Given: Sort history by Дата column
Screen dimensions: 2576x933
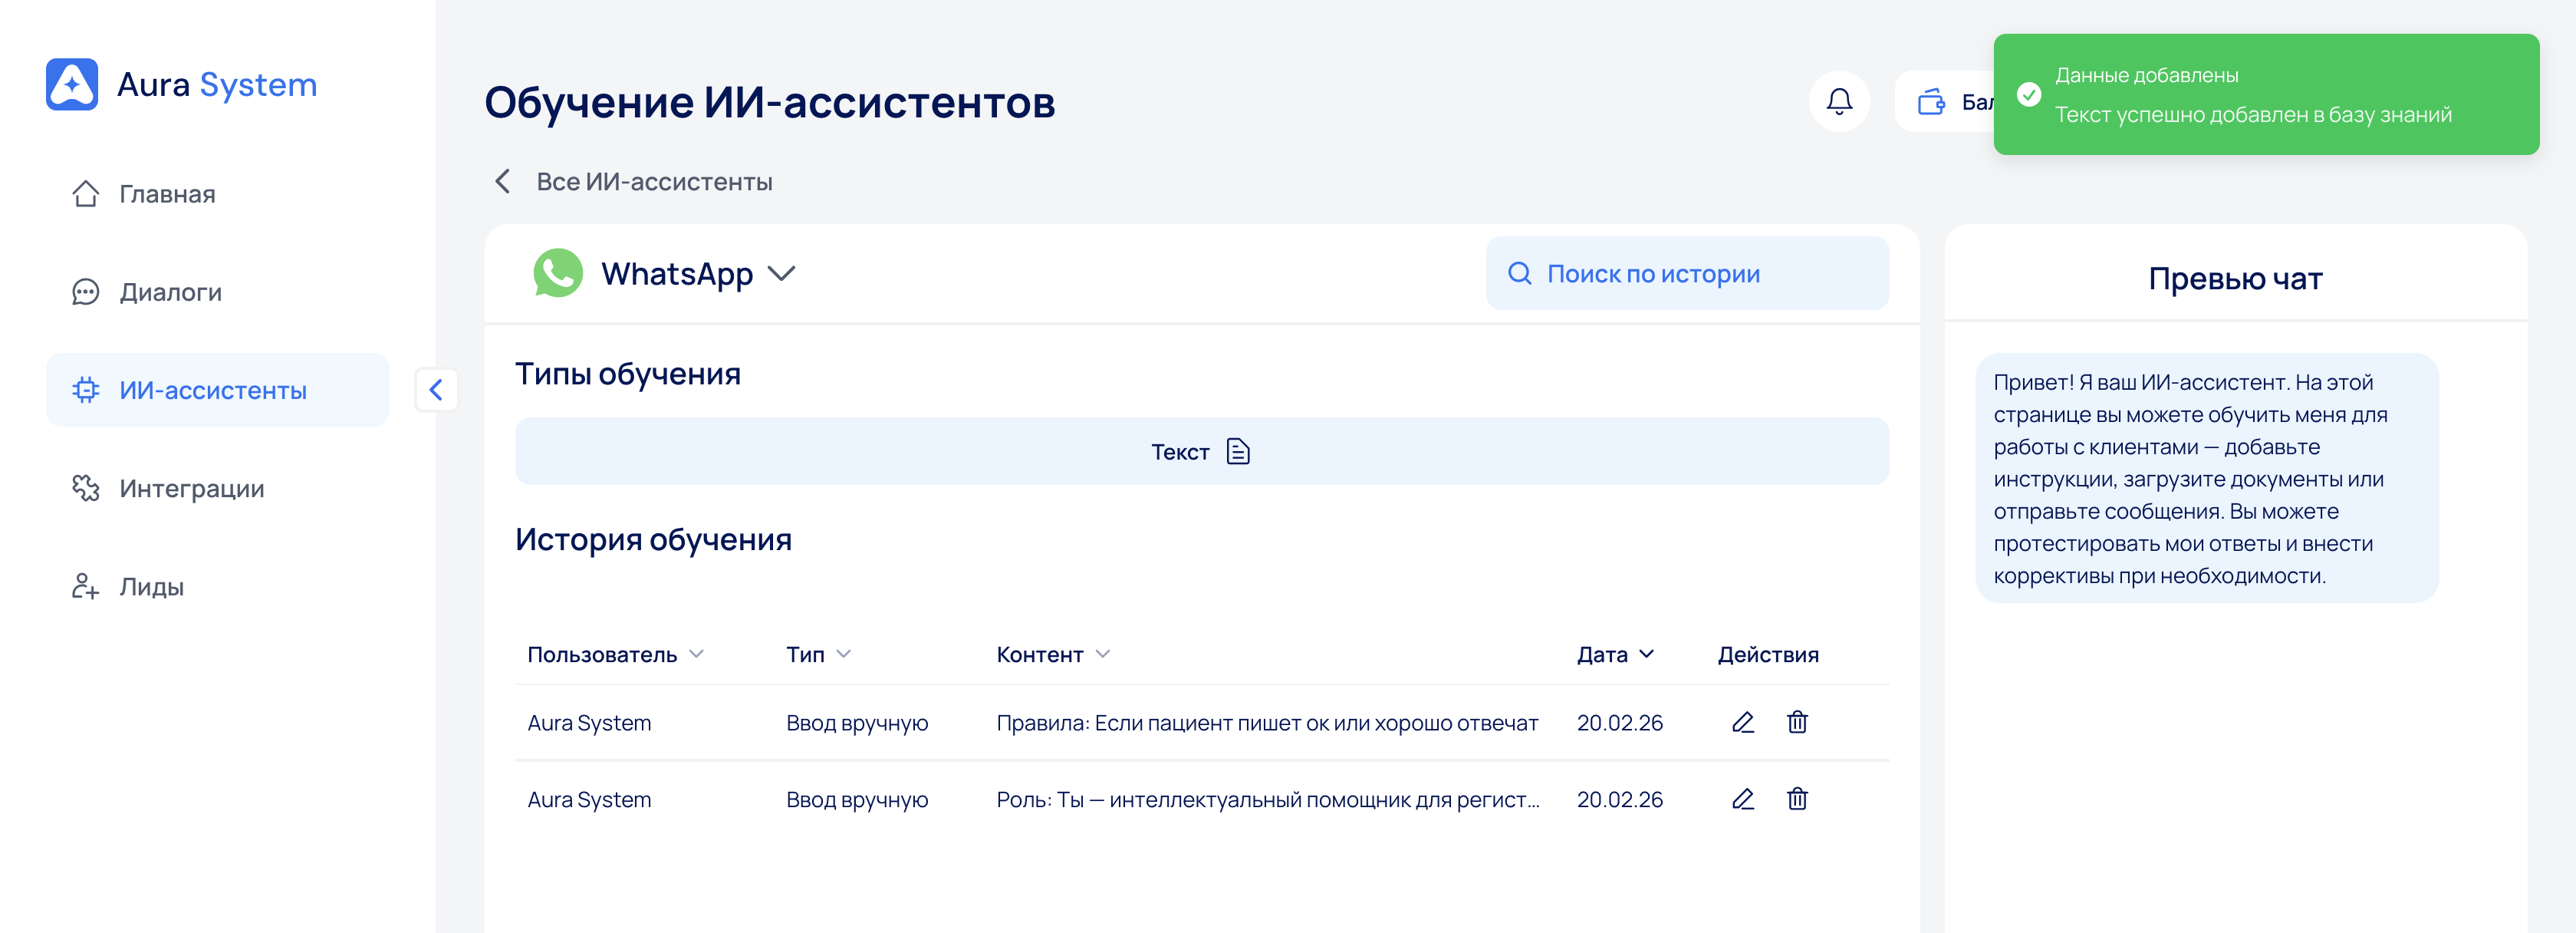Looking at the screenshot, I should tap(1614, 654).
